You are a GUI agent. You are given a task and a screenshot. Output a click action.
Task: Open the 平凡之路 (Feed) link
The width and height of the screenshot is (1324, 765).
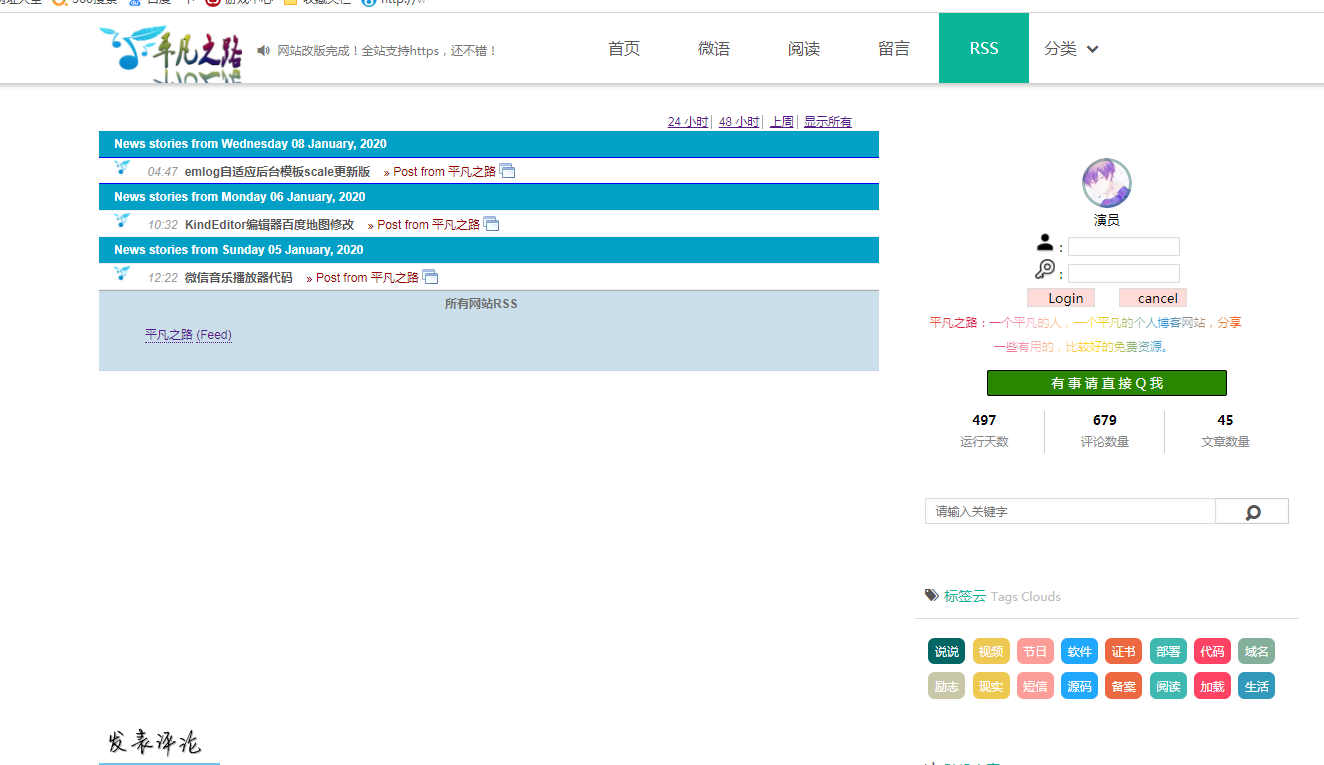pos(188,335)
